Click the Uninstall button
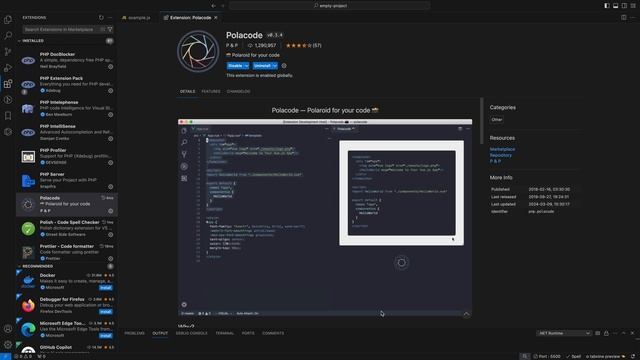 tap(262, 66)
